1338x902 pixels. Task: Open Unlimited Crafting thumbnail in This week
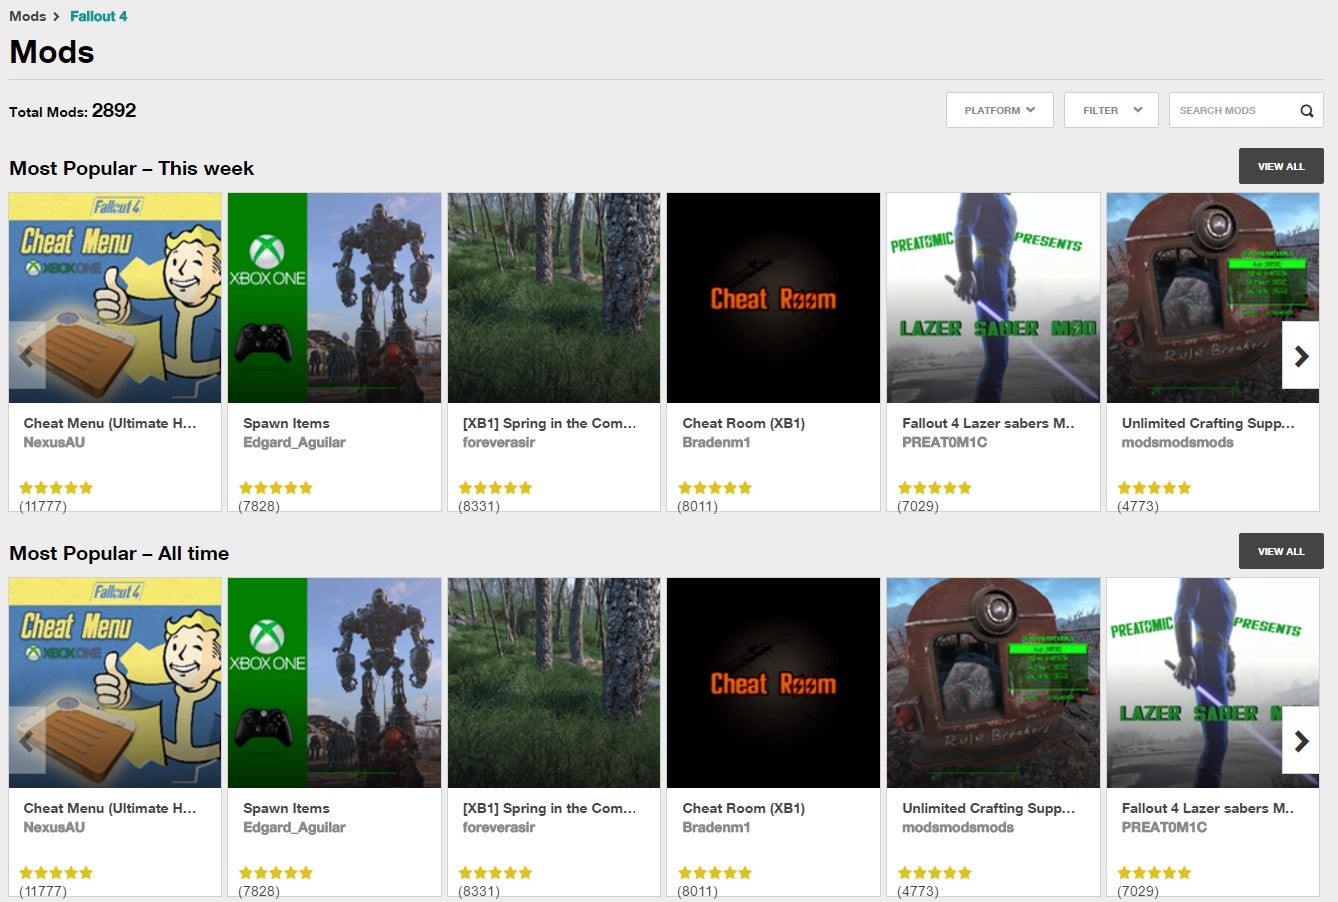1213,298
